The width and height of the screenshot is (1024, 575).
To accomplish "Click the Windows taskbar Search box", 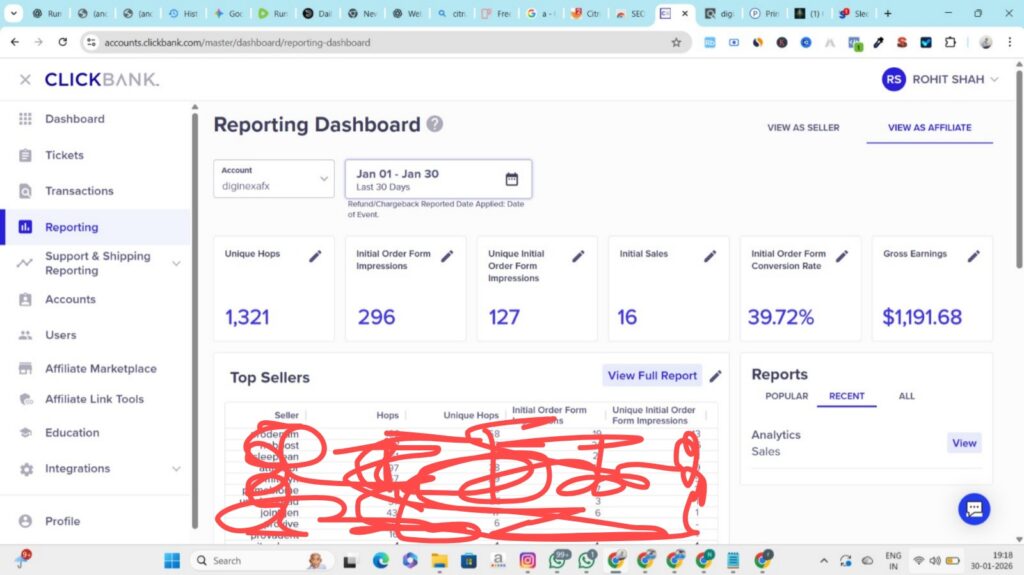I will tap(250, 560).
